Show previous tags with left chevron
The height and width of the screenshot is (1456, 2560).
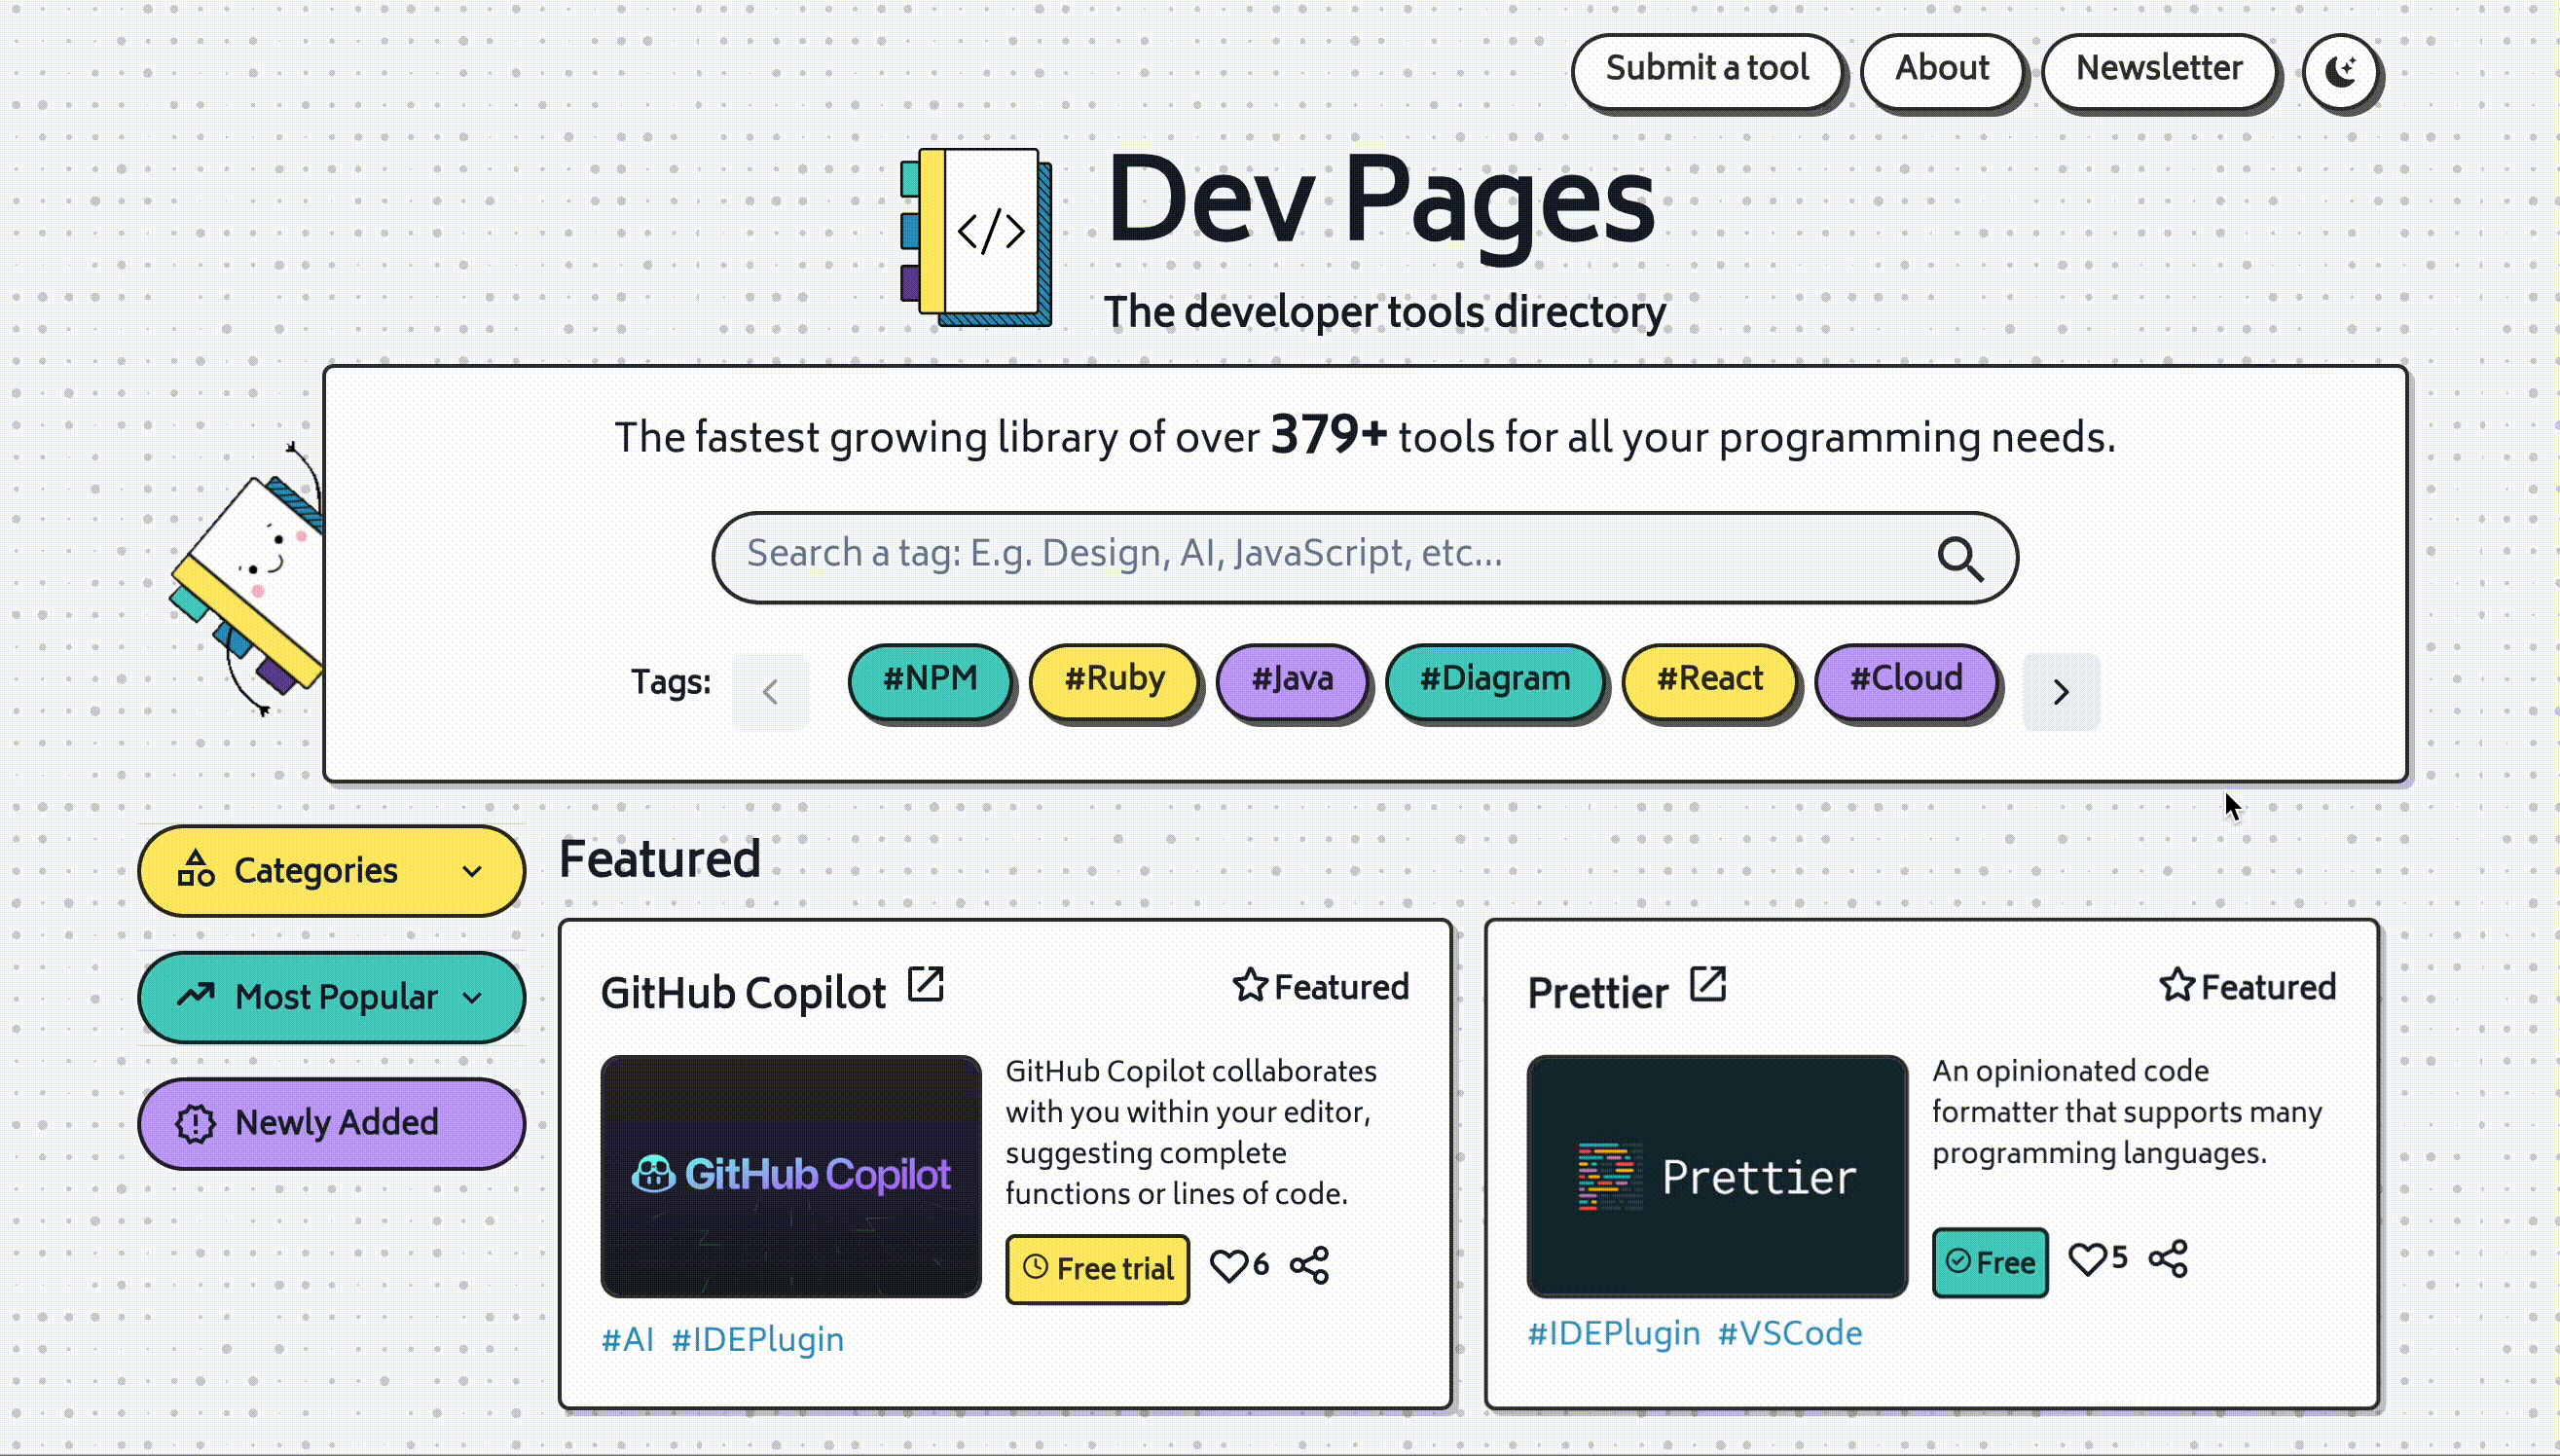(770, 692)
